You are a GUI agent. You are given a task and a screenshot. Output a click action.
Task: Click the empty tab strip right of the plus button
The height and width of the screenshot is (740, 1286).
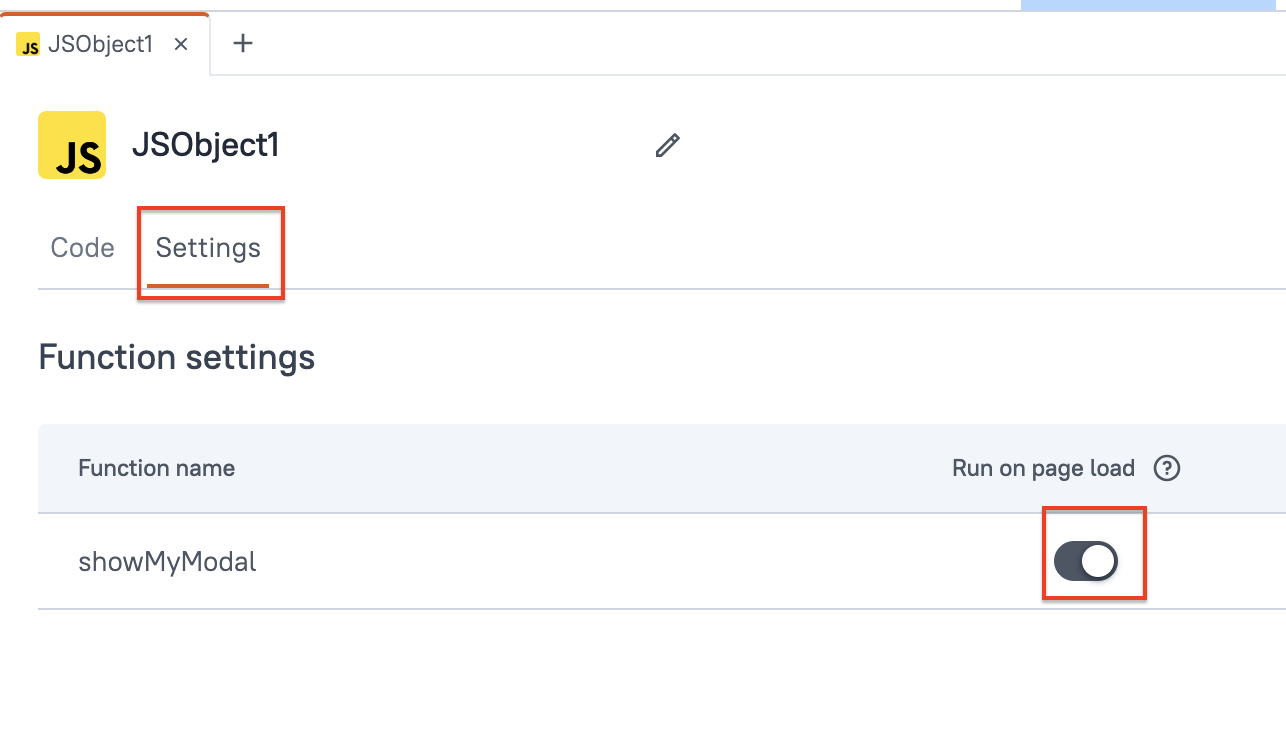point(700,44)
